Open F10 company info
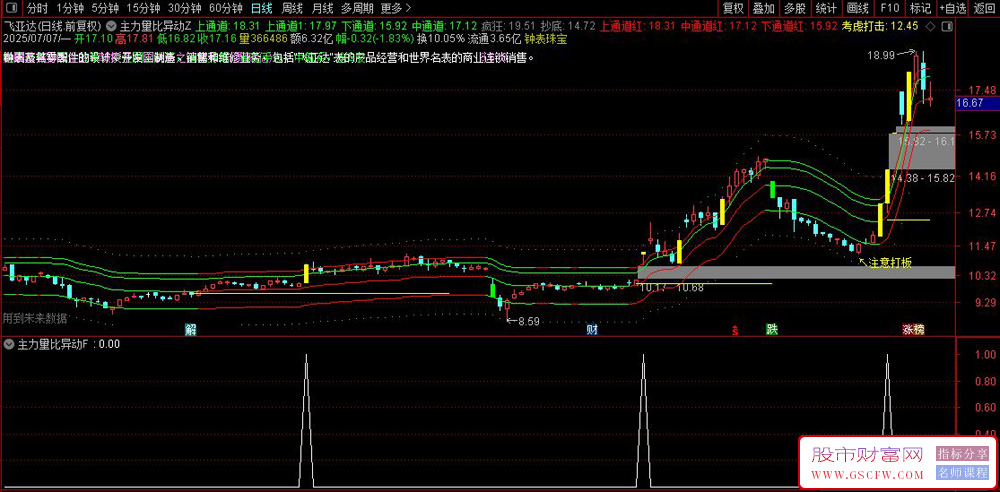The image size is (1000, 492). coord(890,8)
